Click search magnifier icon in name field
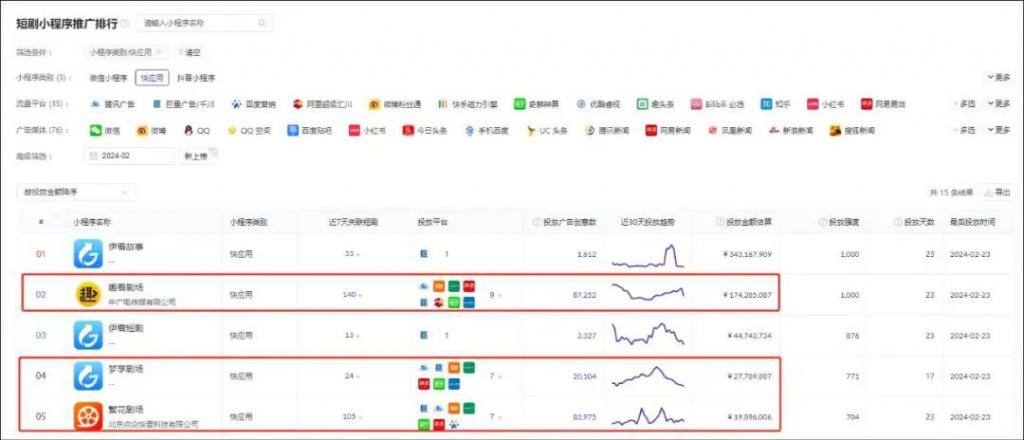The height and width of the screenshot is (440, 1024). [262, 24]
